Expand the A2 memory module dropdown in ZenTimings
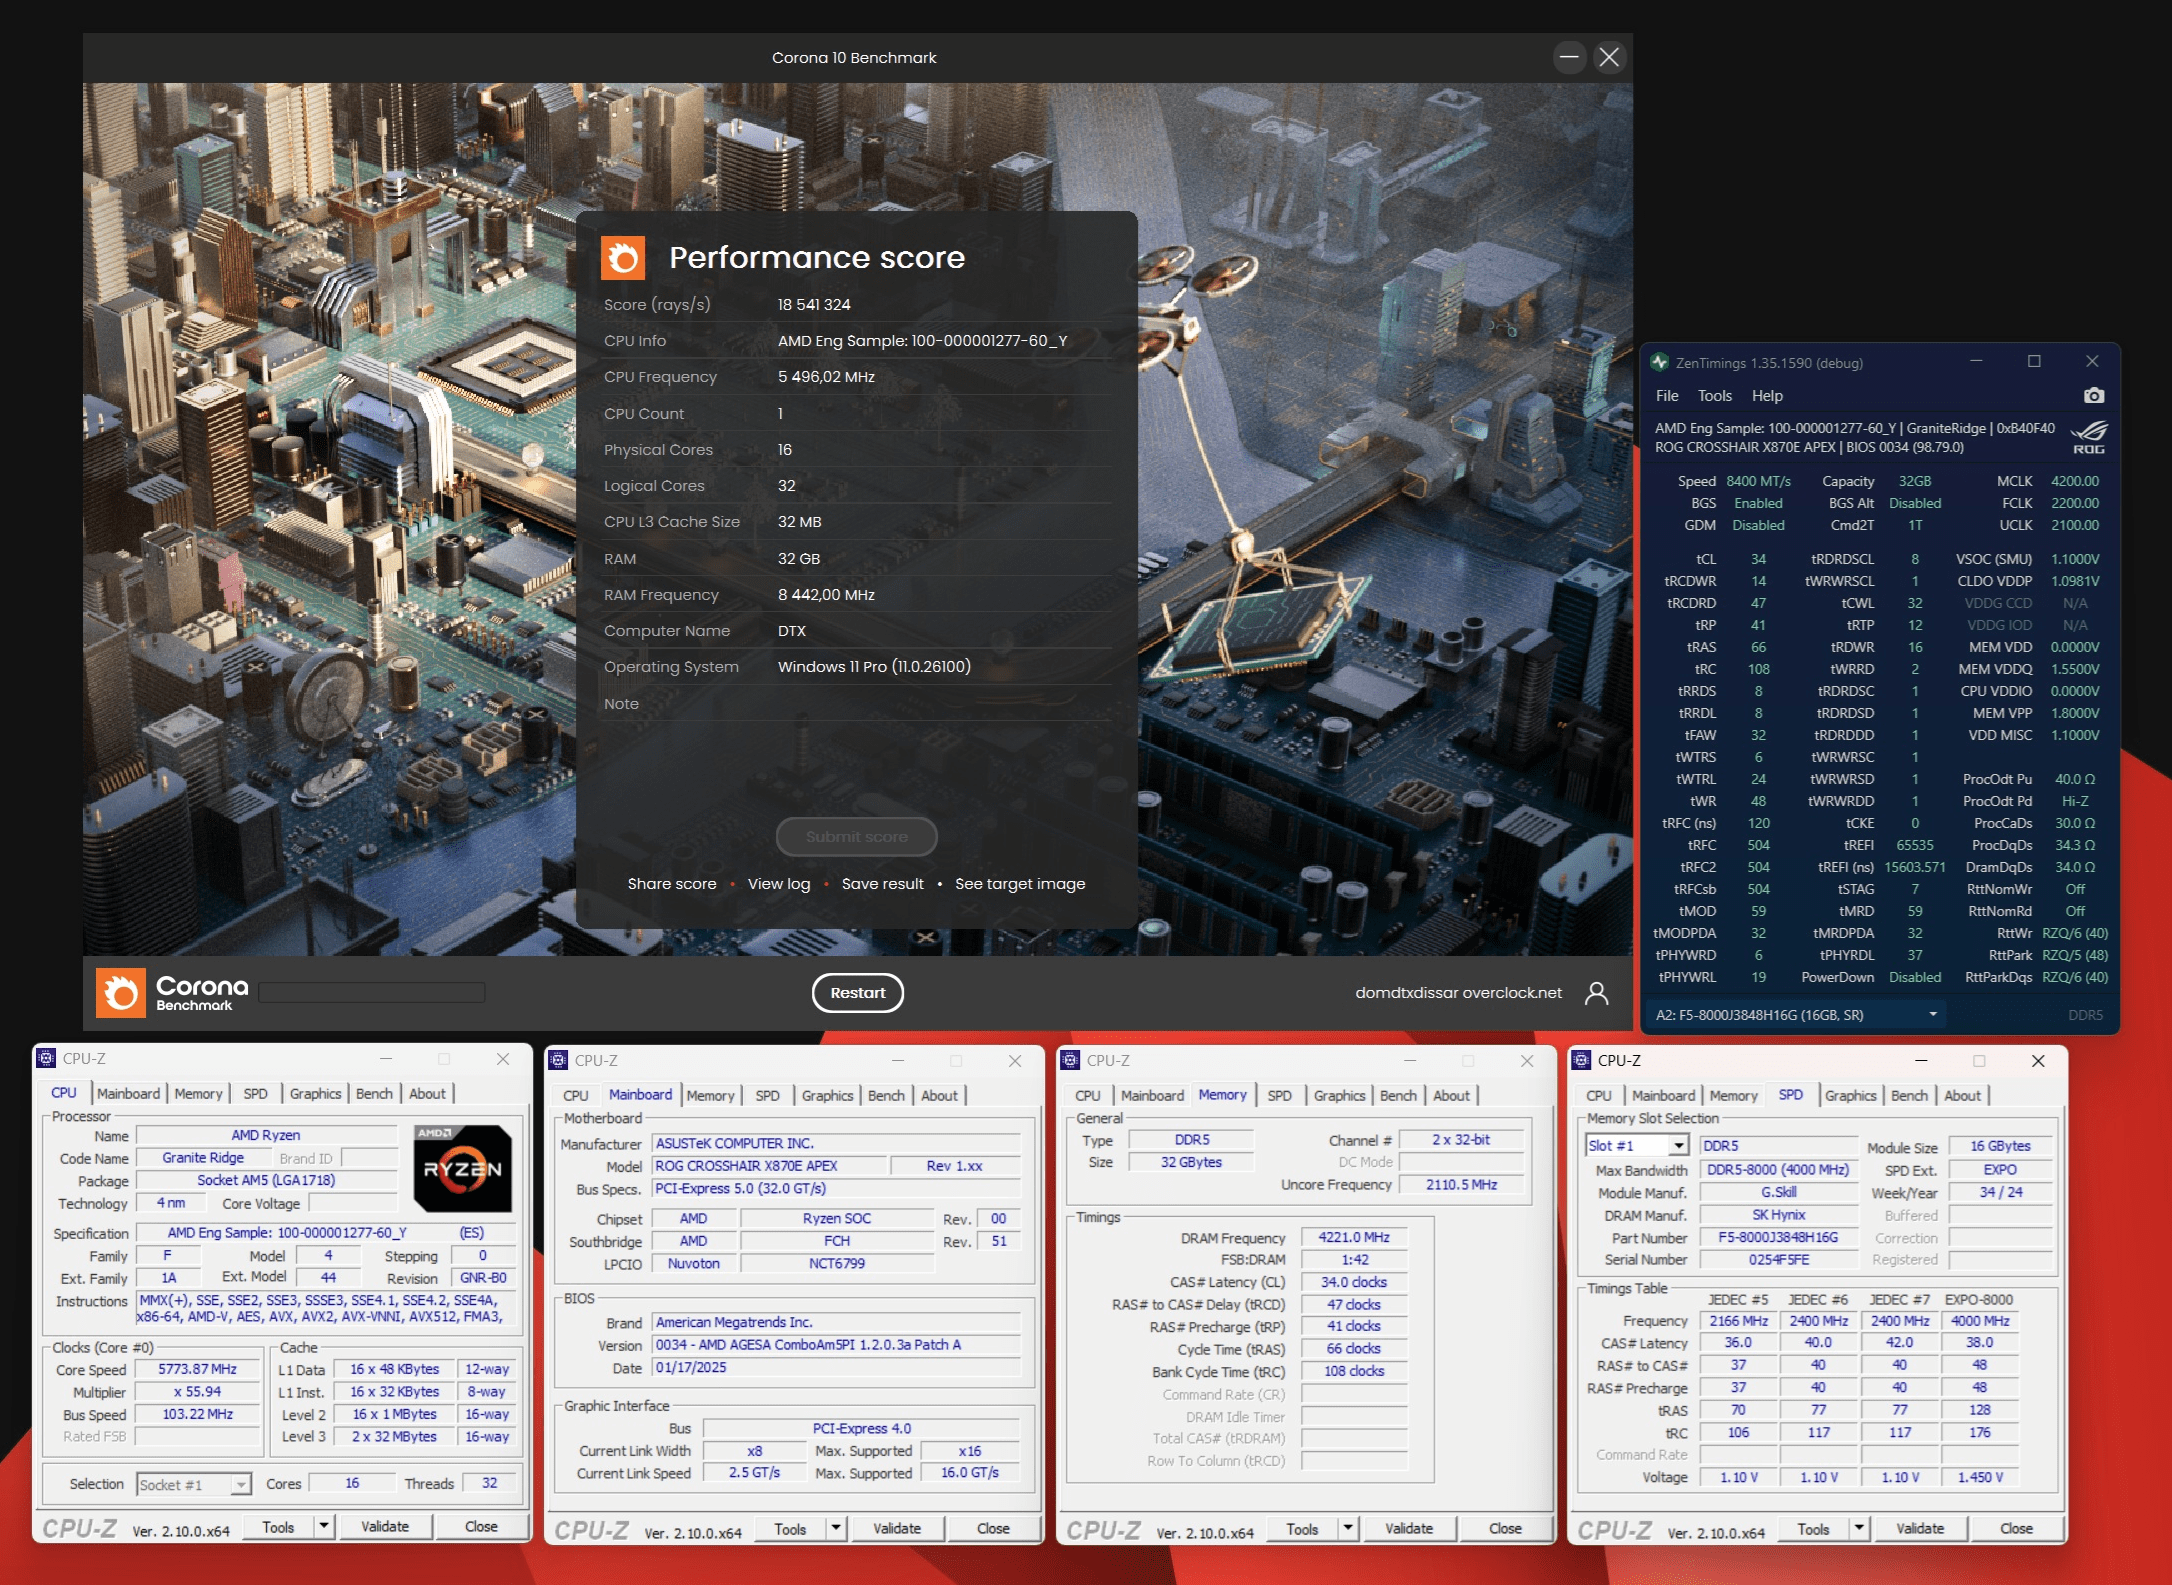Screen dimensions: 2172x1585 (x=1933, y=1015)
